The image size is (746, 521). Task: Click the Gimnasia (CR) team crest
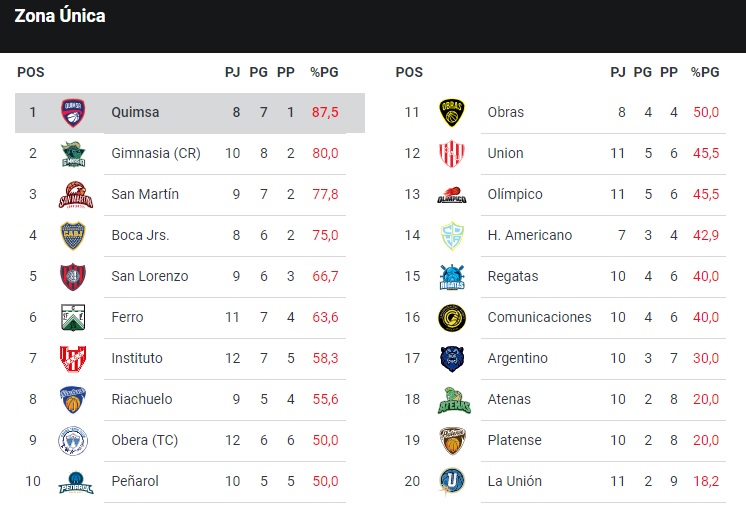(x=73, y=153)
